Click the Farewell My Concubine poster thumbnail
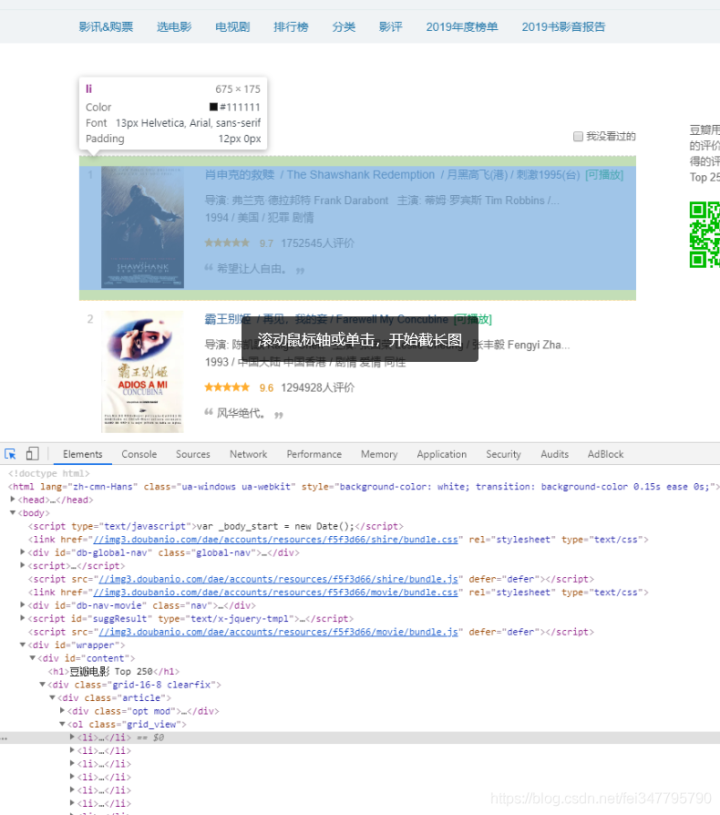 [142, 372]
